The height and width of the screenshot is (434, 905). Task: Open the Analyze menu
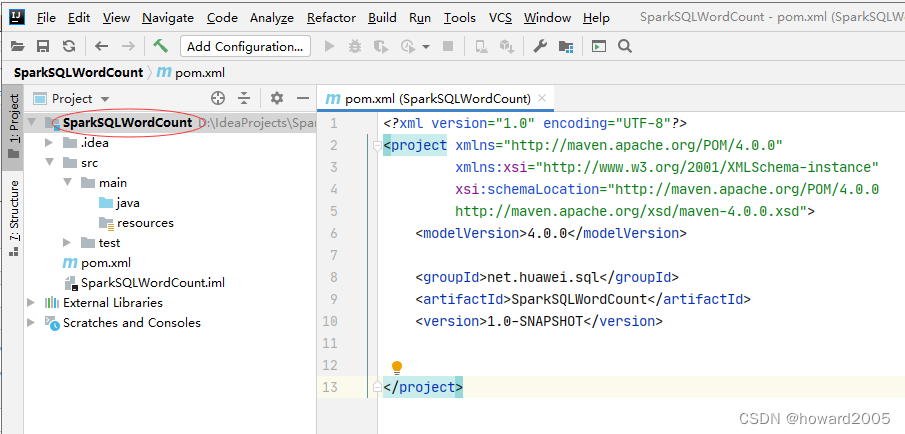[272, 18]
